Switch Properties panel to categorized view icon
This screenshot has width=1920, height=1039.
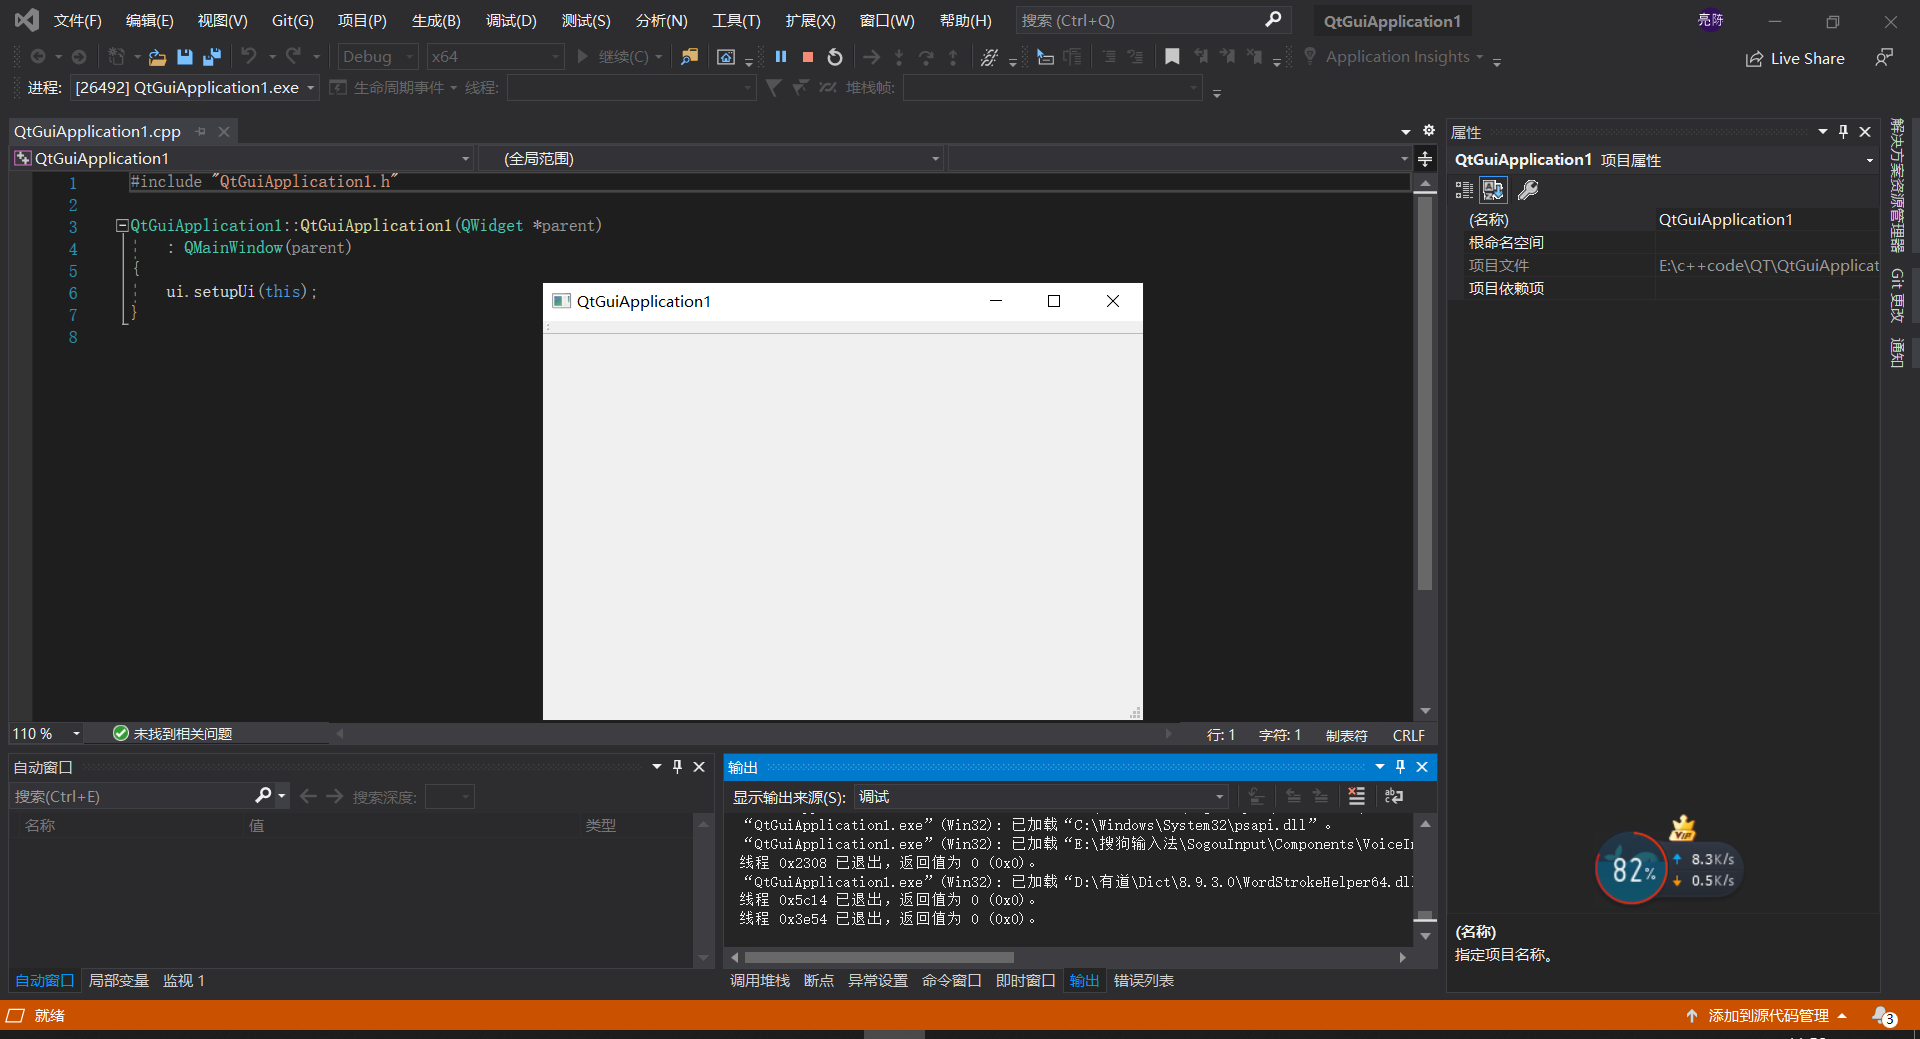pos(1464,190)
